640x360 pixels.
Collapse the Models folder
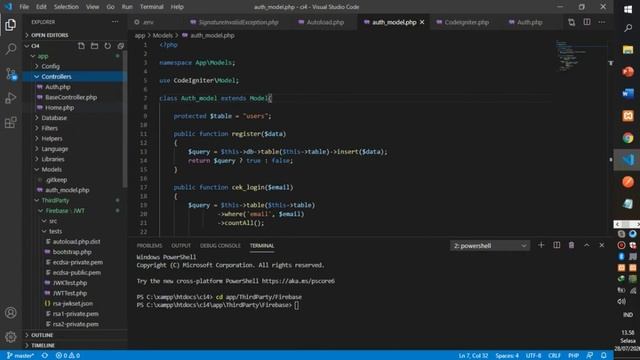pos(51,169)
